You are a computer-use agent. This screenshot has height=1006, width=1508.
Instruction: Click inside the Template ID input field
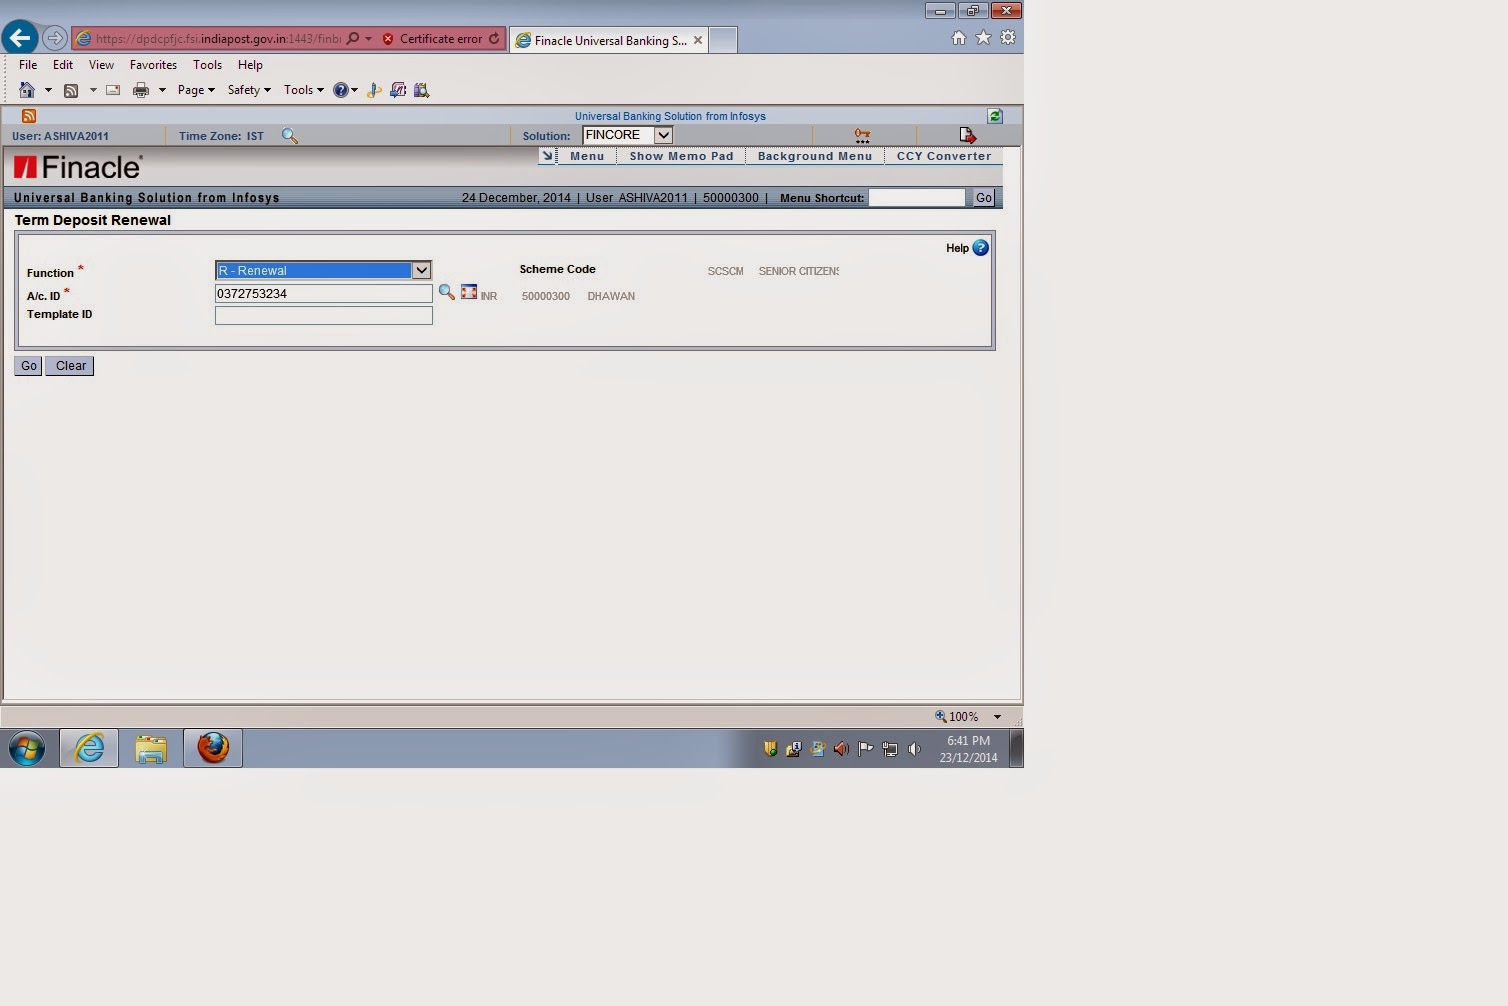[x=323, y=315]
